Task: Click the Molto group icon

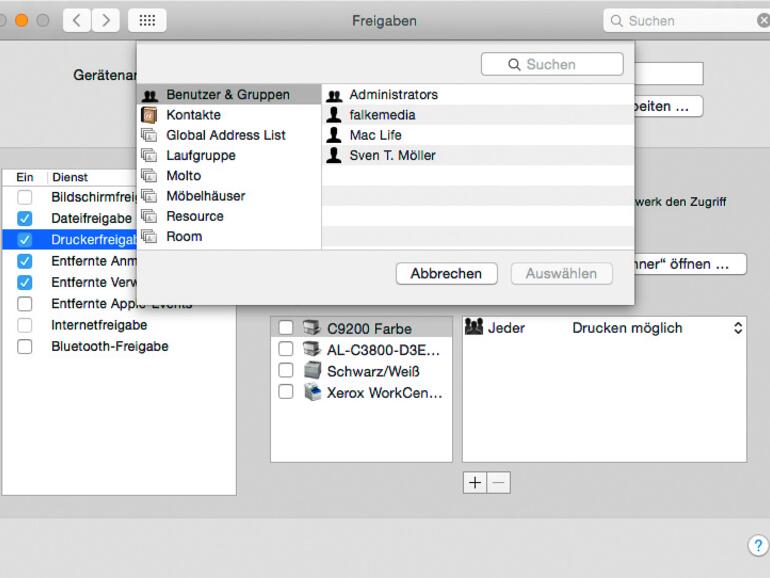Action: [149, 176]
